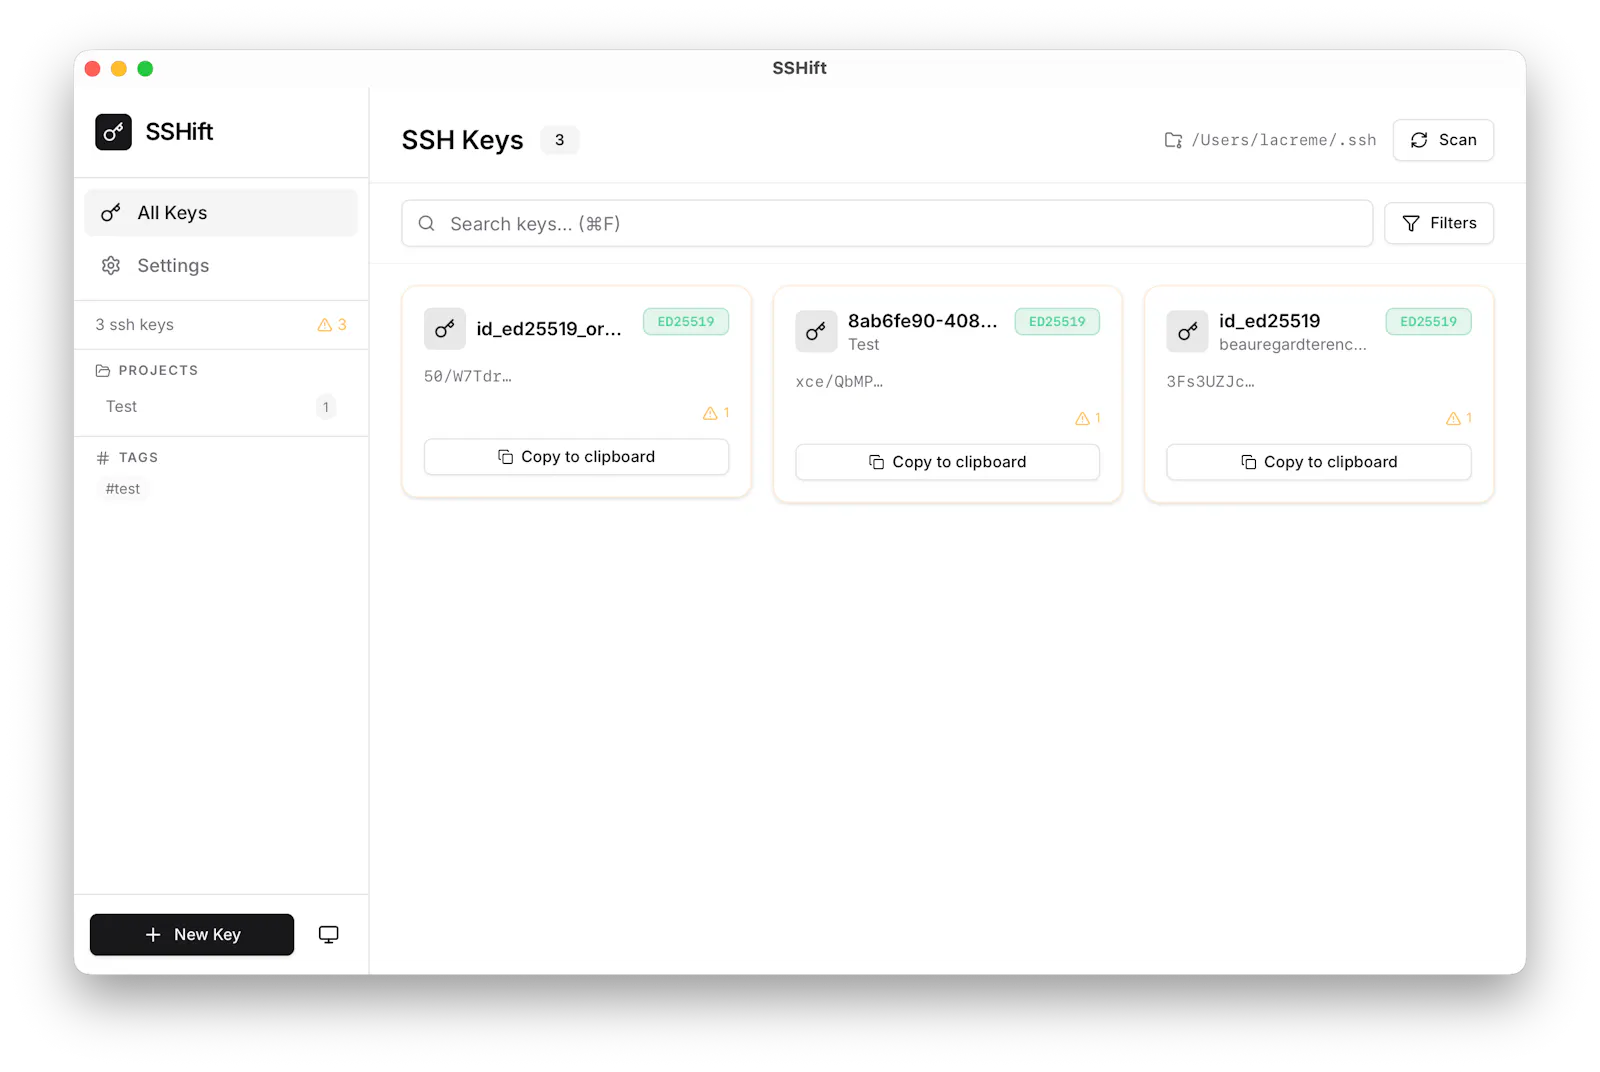
Task: Click Test label under 8ab6fe90-408...
Action: [864, 345]
